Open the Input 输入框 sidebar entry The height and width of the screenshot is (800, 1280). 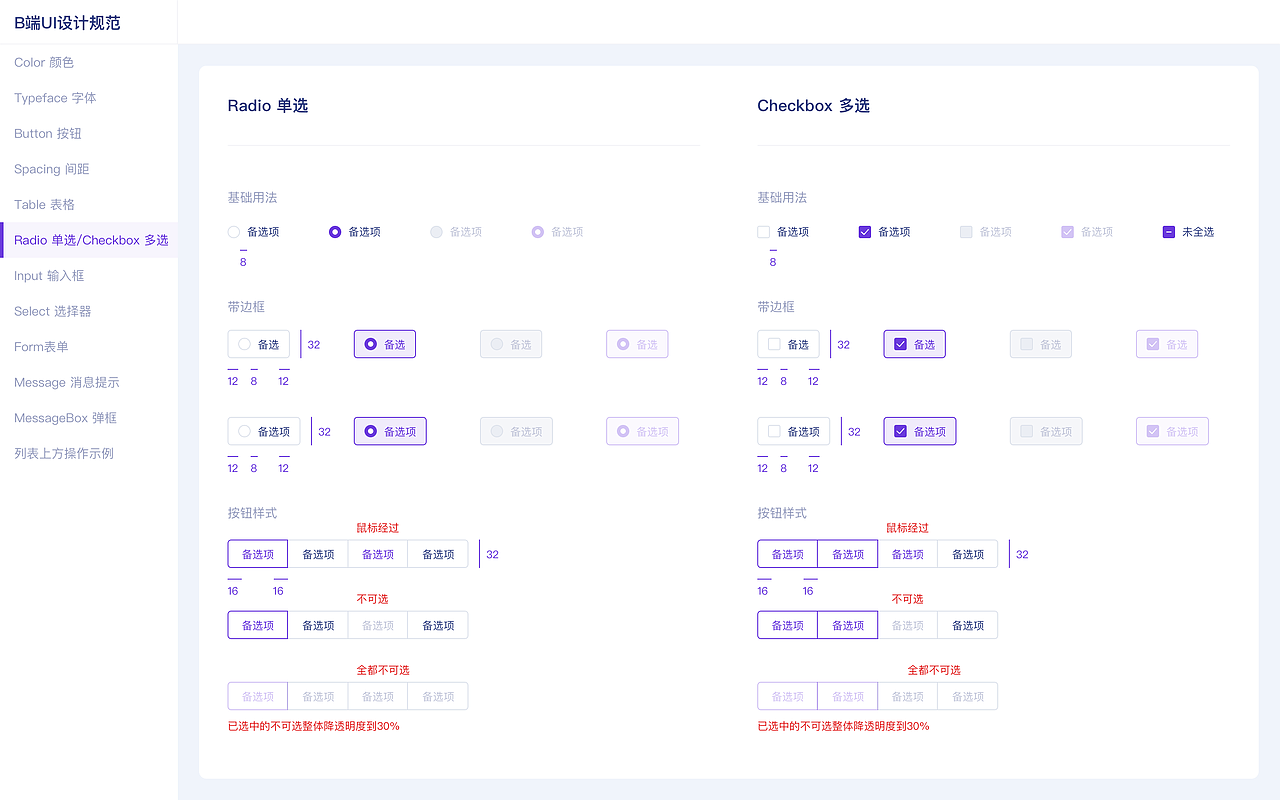[49, 275]
